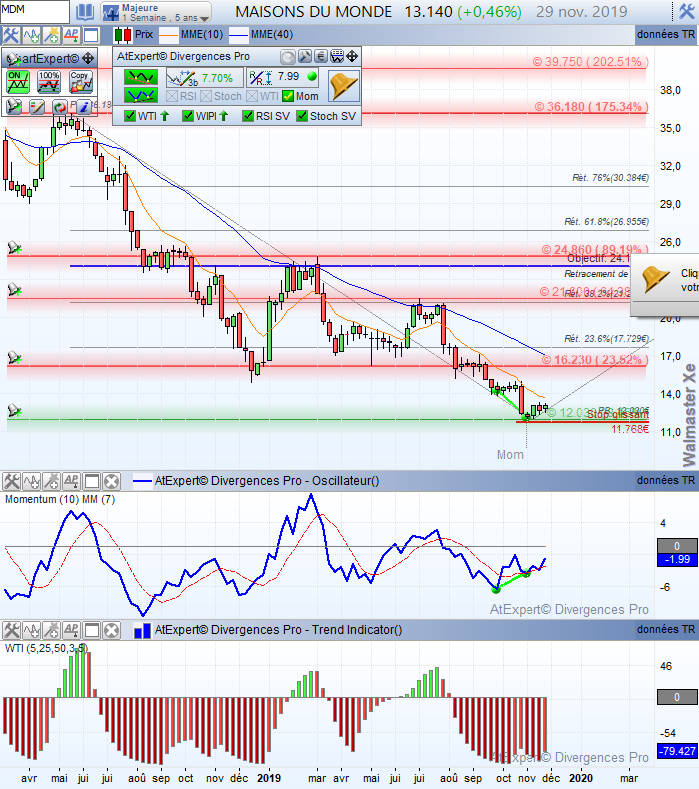Click the orange MME(10) line swatch
This screenshot has width=699, height=789.
click(169, 35)
